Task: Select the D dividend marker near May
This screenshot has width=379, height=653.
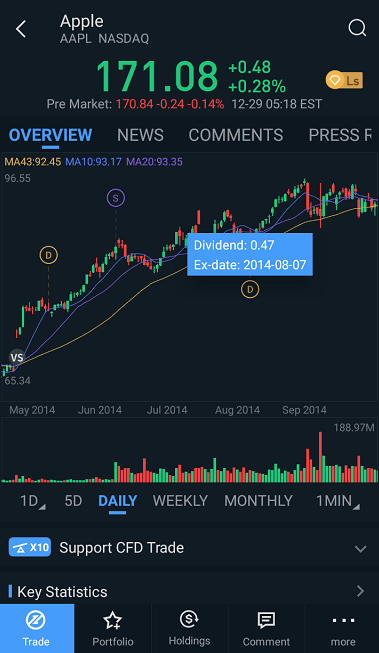Action: 49,255
